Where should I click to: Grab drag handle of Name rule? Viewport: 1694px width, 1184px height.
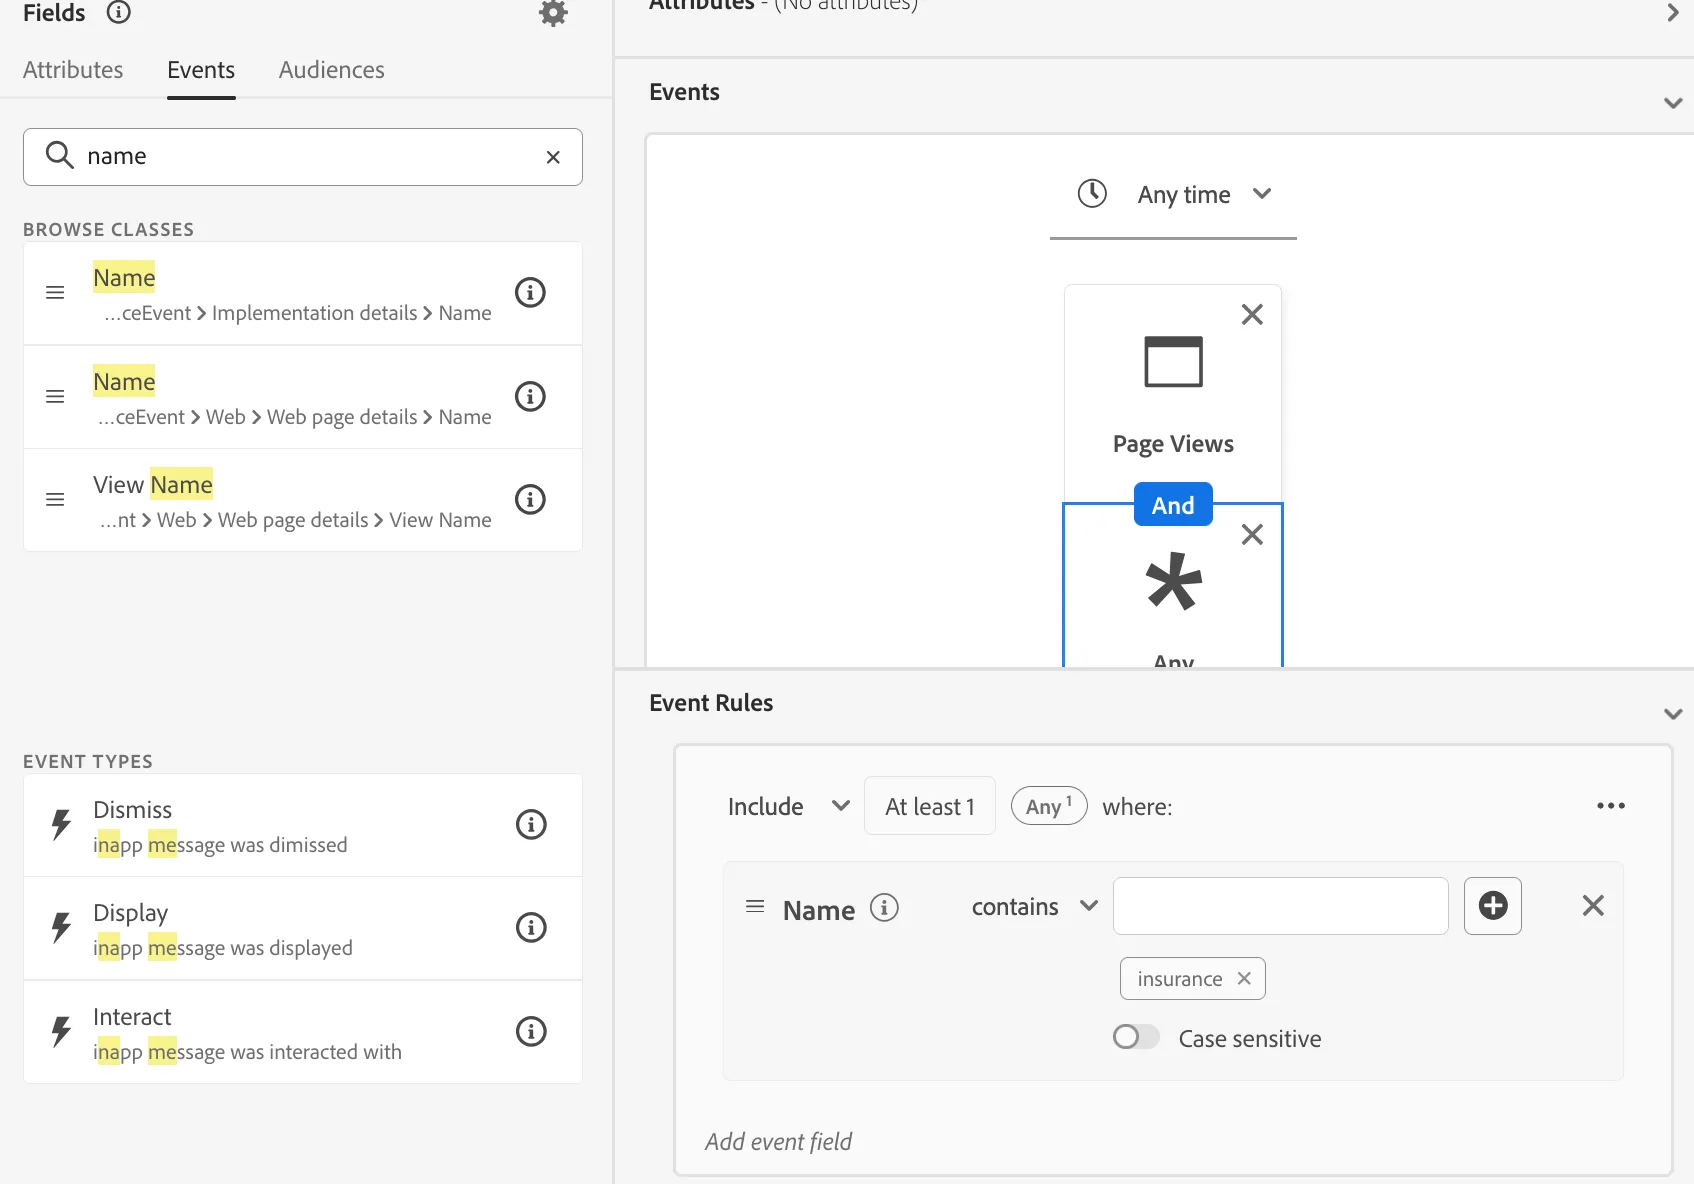coord(755,906)
